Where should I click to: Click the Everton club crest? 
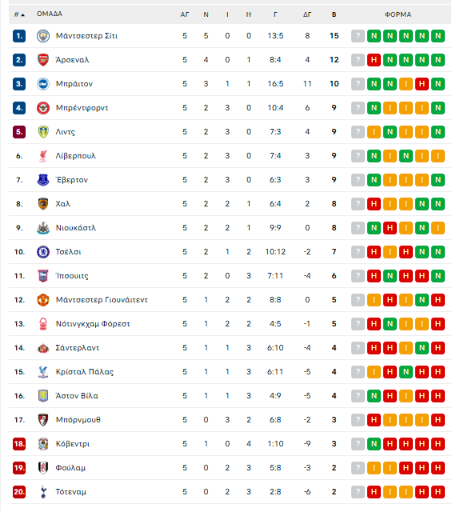coord(43,180)
